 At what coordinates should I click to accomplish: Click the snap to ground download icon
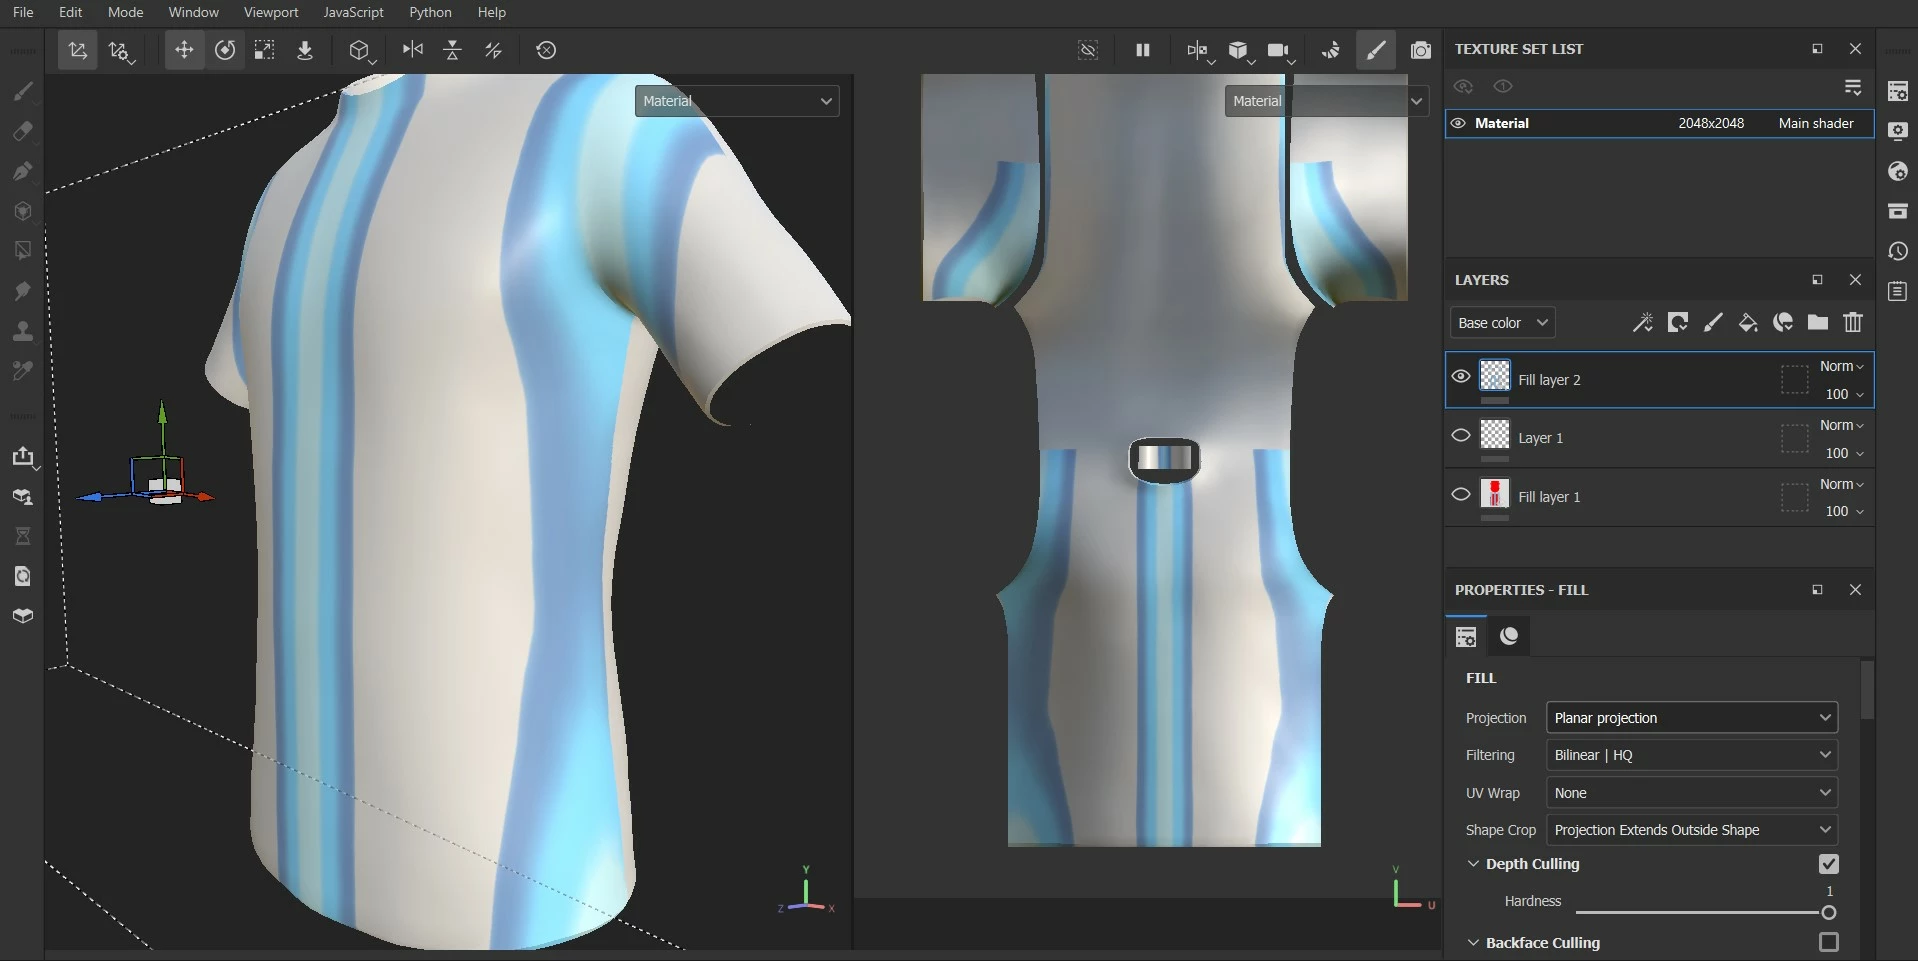(x=305, y=50)
